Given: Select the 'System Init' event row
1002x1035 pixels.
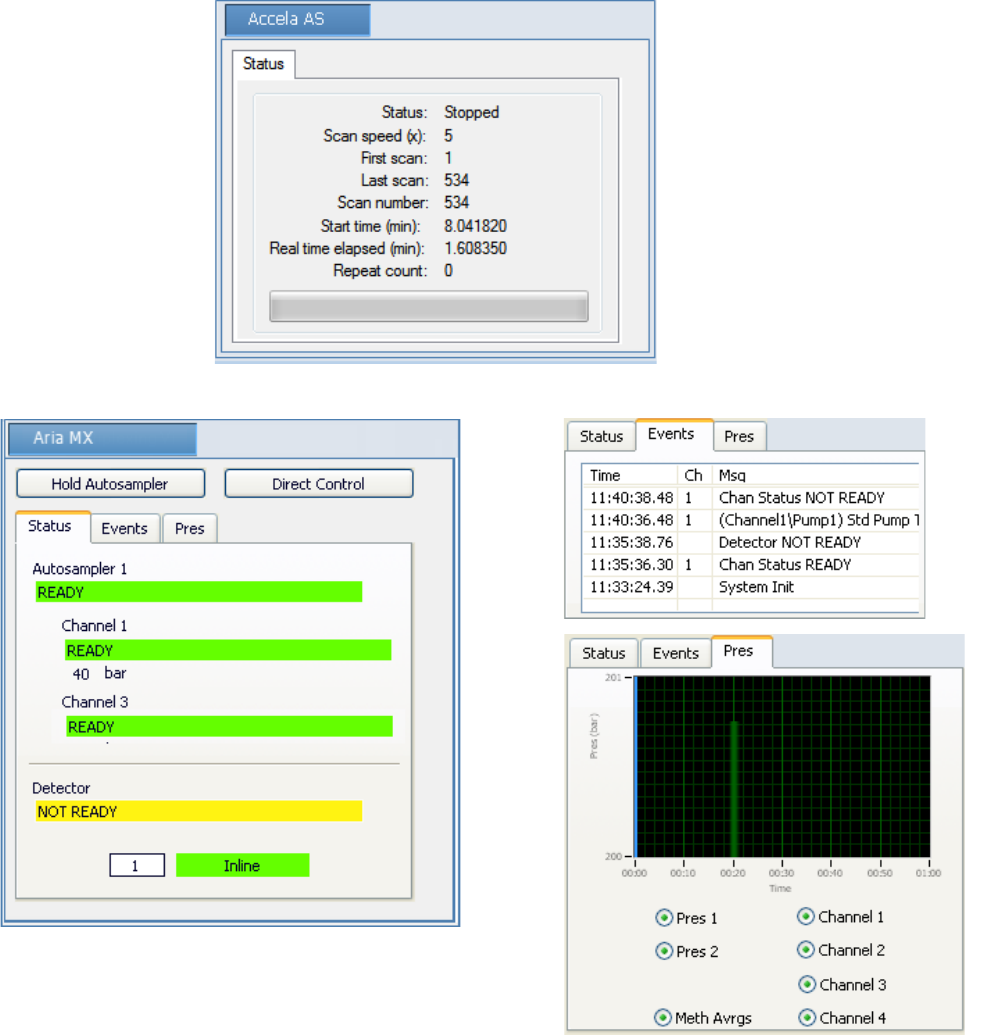Looking at the screenshot, I should (751, 587).
